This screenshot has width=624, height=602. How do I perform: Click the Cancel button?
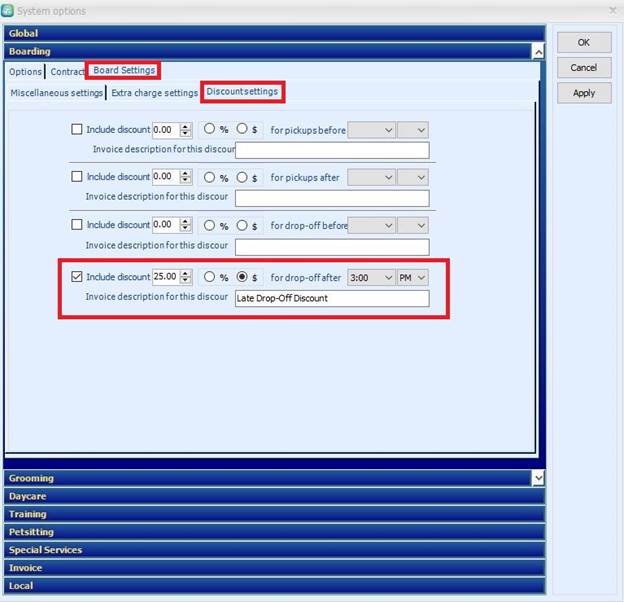point(584,68)
